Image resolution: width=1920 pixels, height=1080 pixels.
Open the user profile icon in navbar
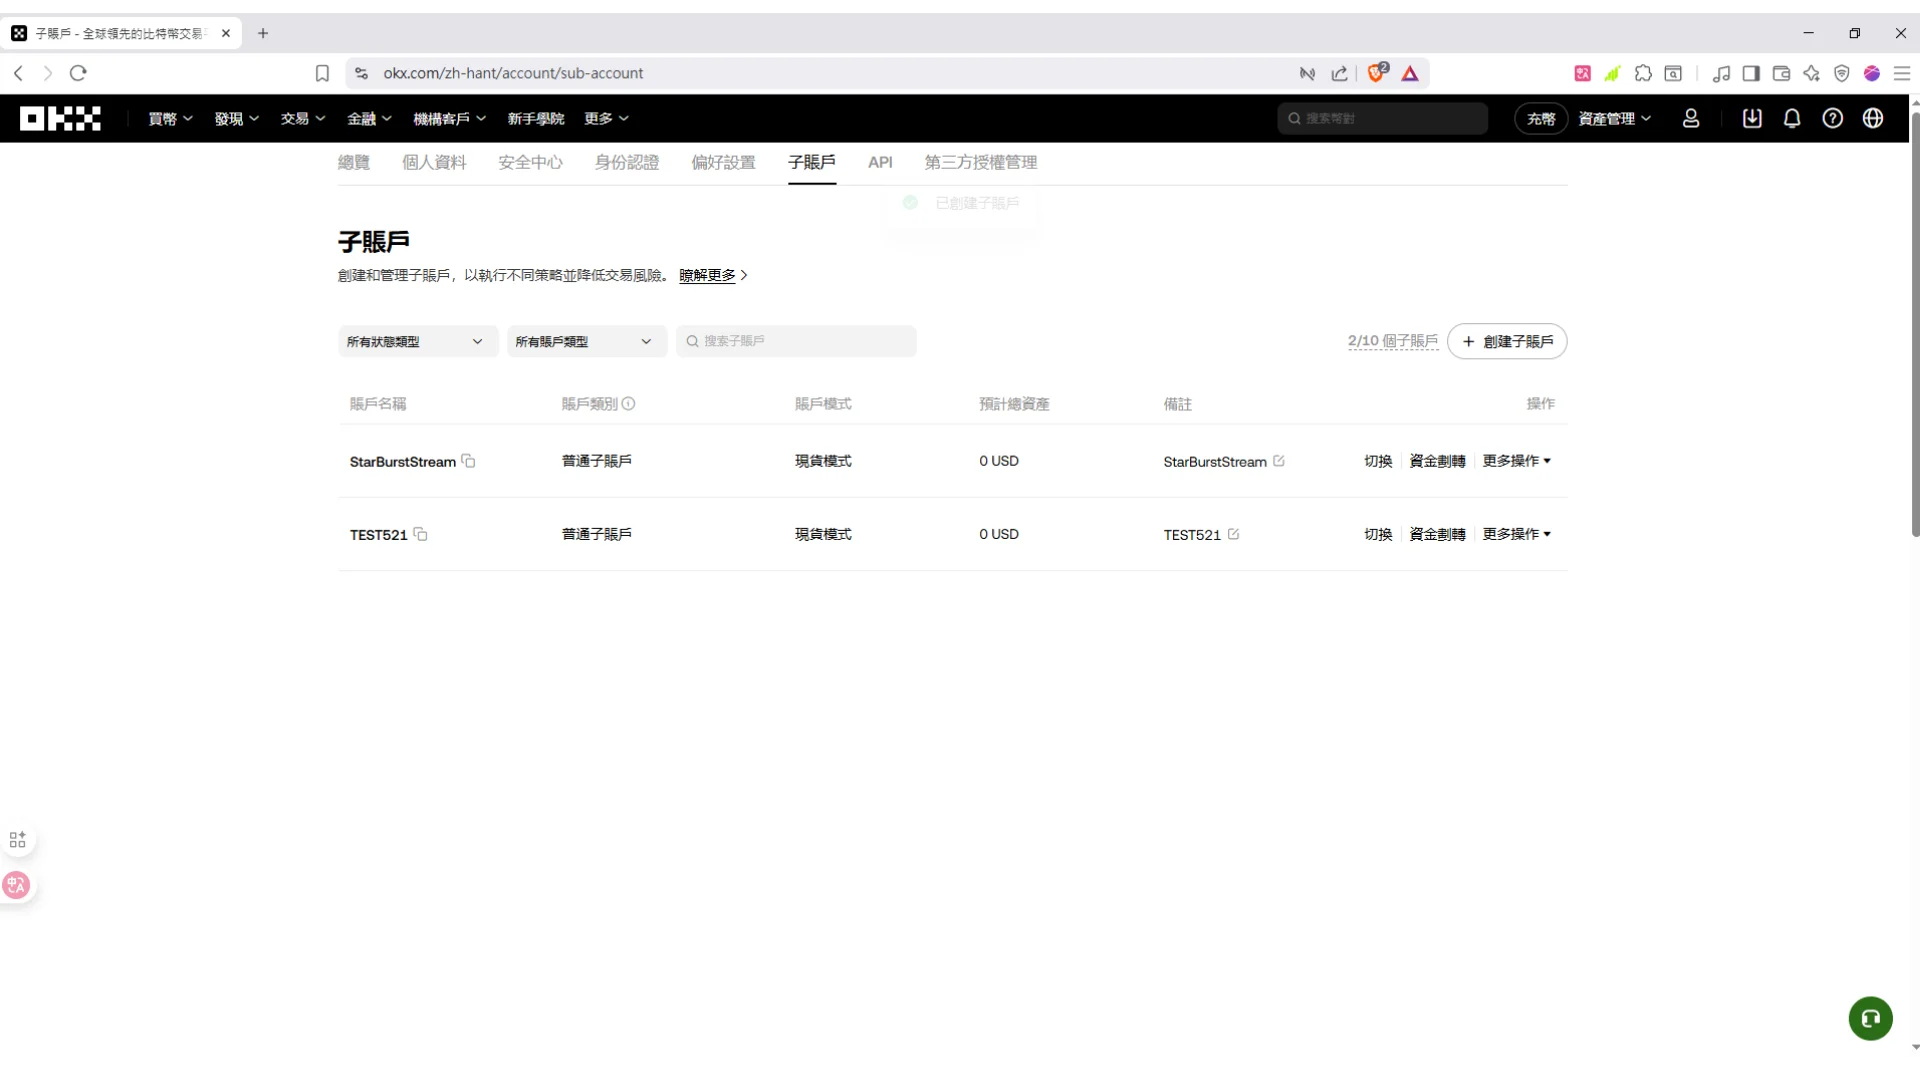point(1692,118)
